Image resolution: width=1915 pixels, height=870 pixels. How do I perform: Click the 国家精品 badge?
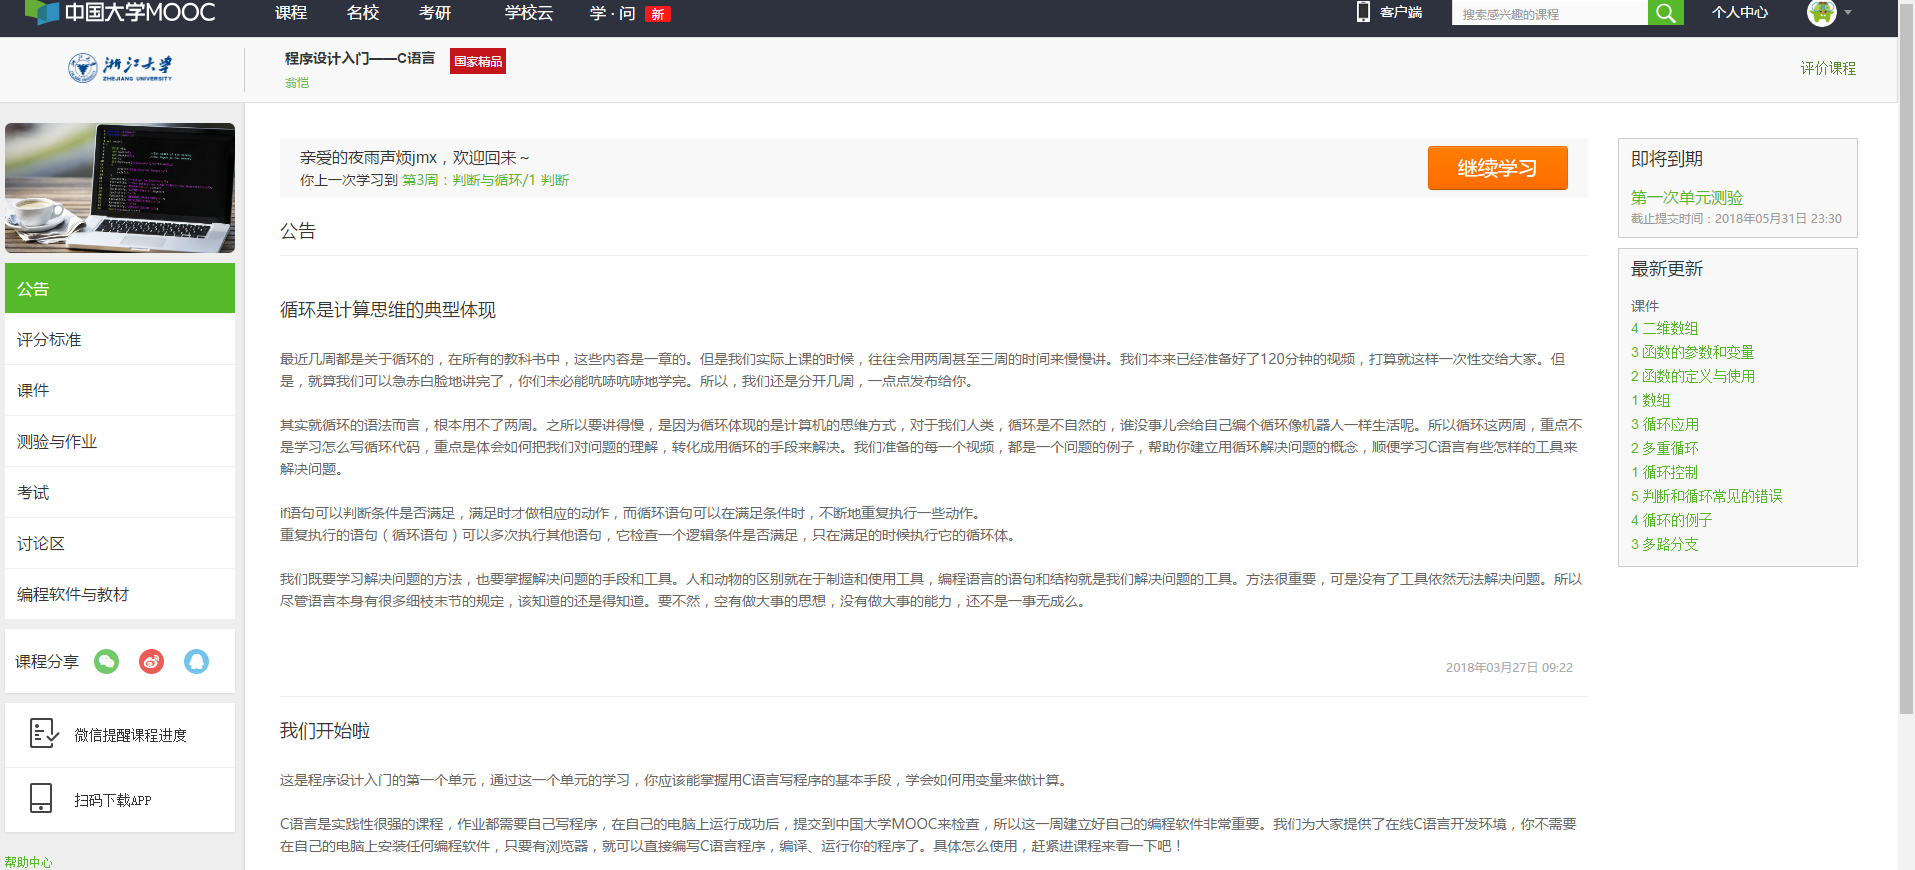click(x=478, y=61)
